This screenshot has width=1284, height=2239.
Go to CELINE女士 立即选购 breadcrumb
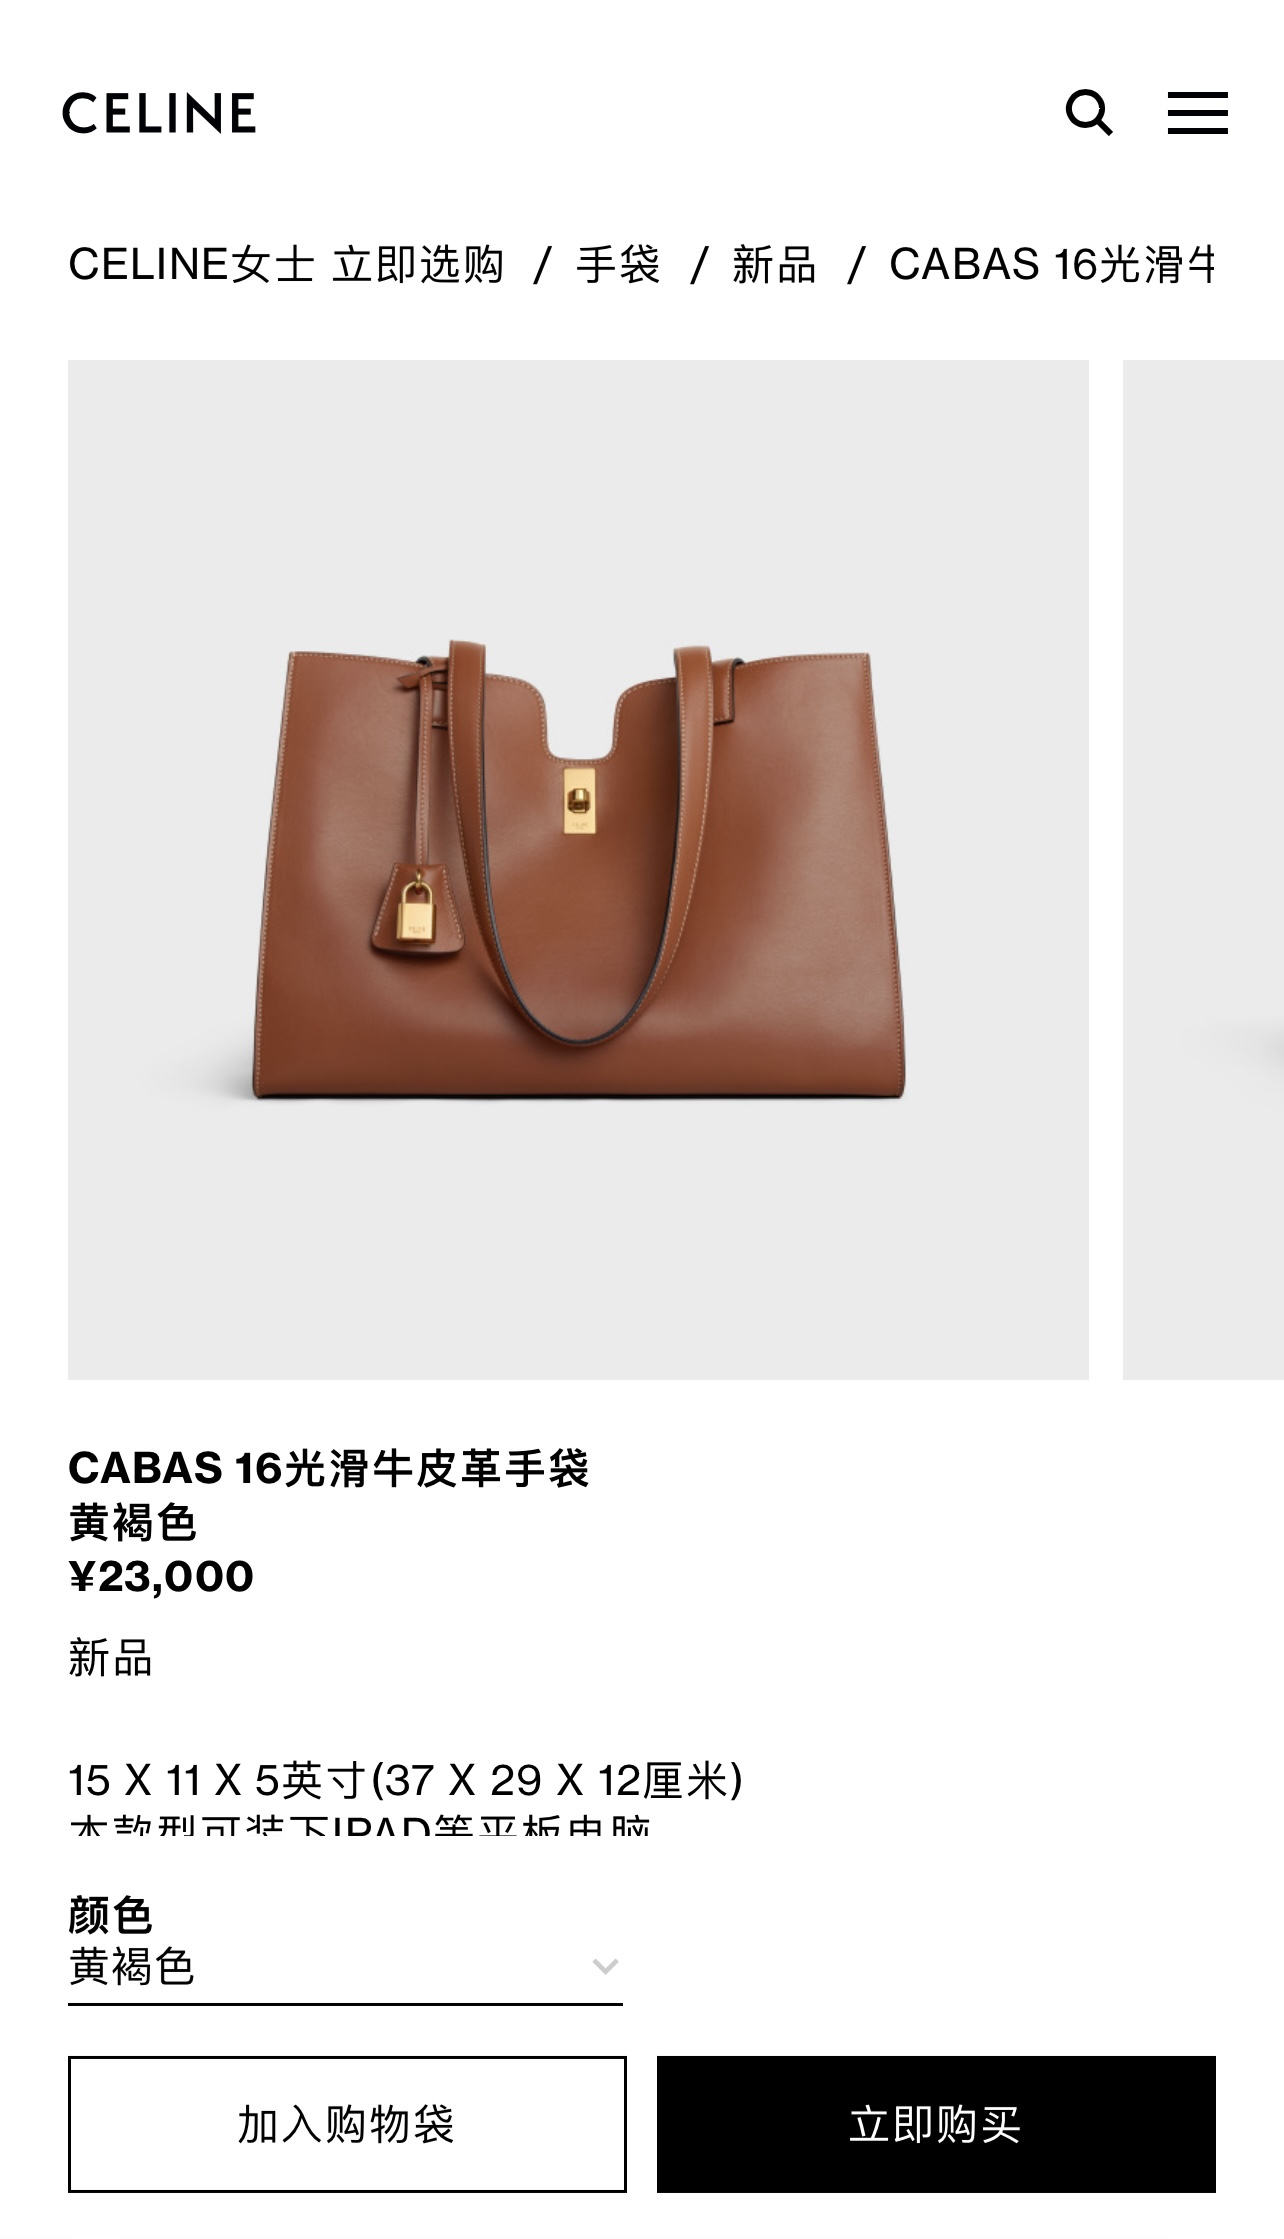(x=286, y=265)
